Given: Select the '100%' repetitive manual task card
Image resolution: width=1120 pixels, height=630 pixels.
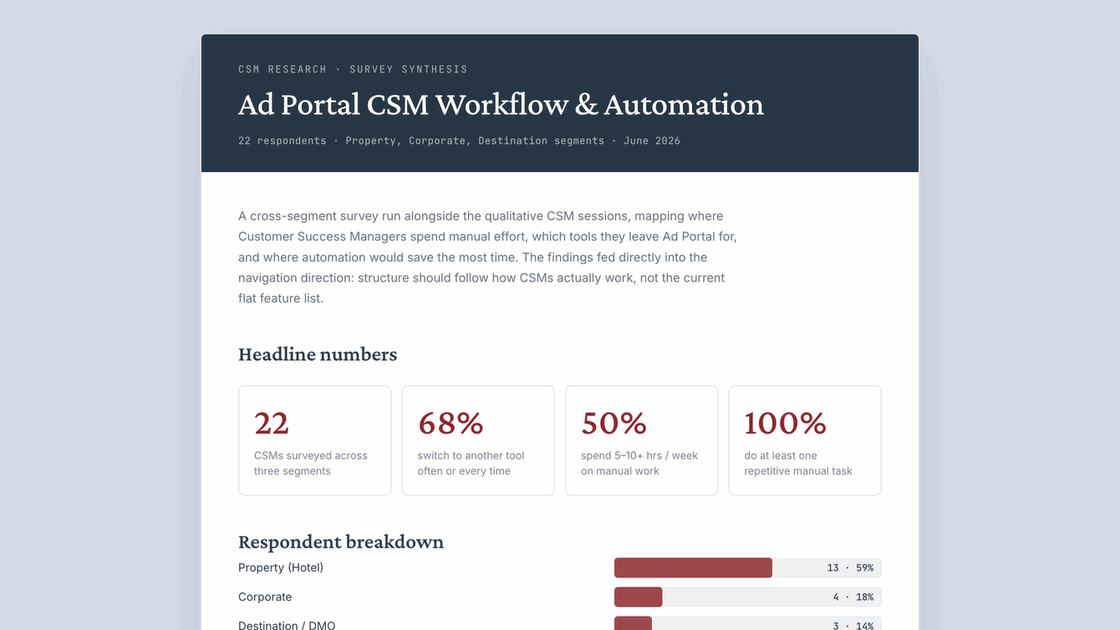Looking at the screenshot, I should pos(805,441).
